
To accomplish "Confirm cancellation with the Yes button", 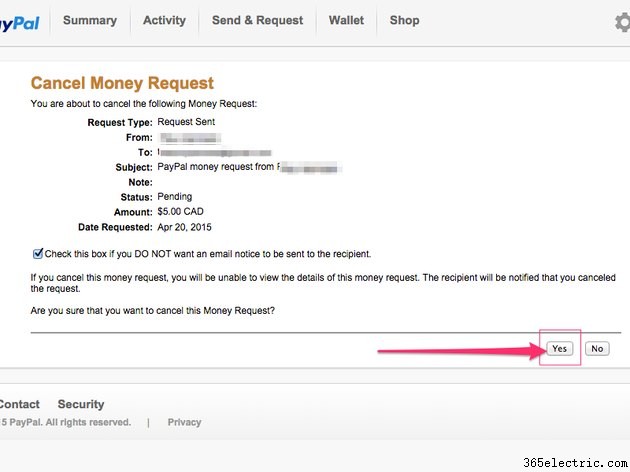I will [x=560, y=348].
